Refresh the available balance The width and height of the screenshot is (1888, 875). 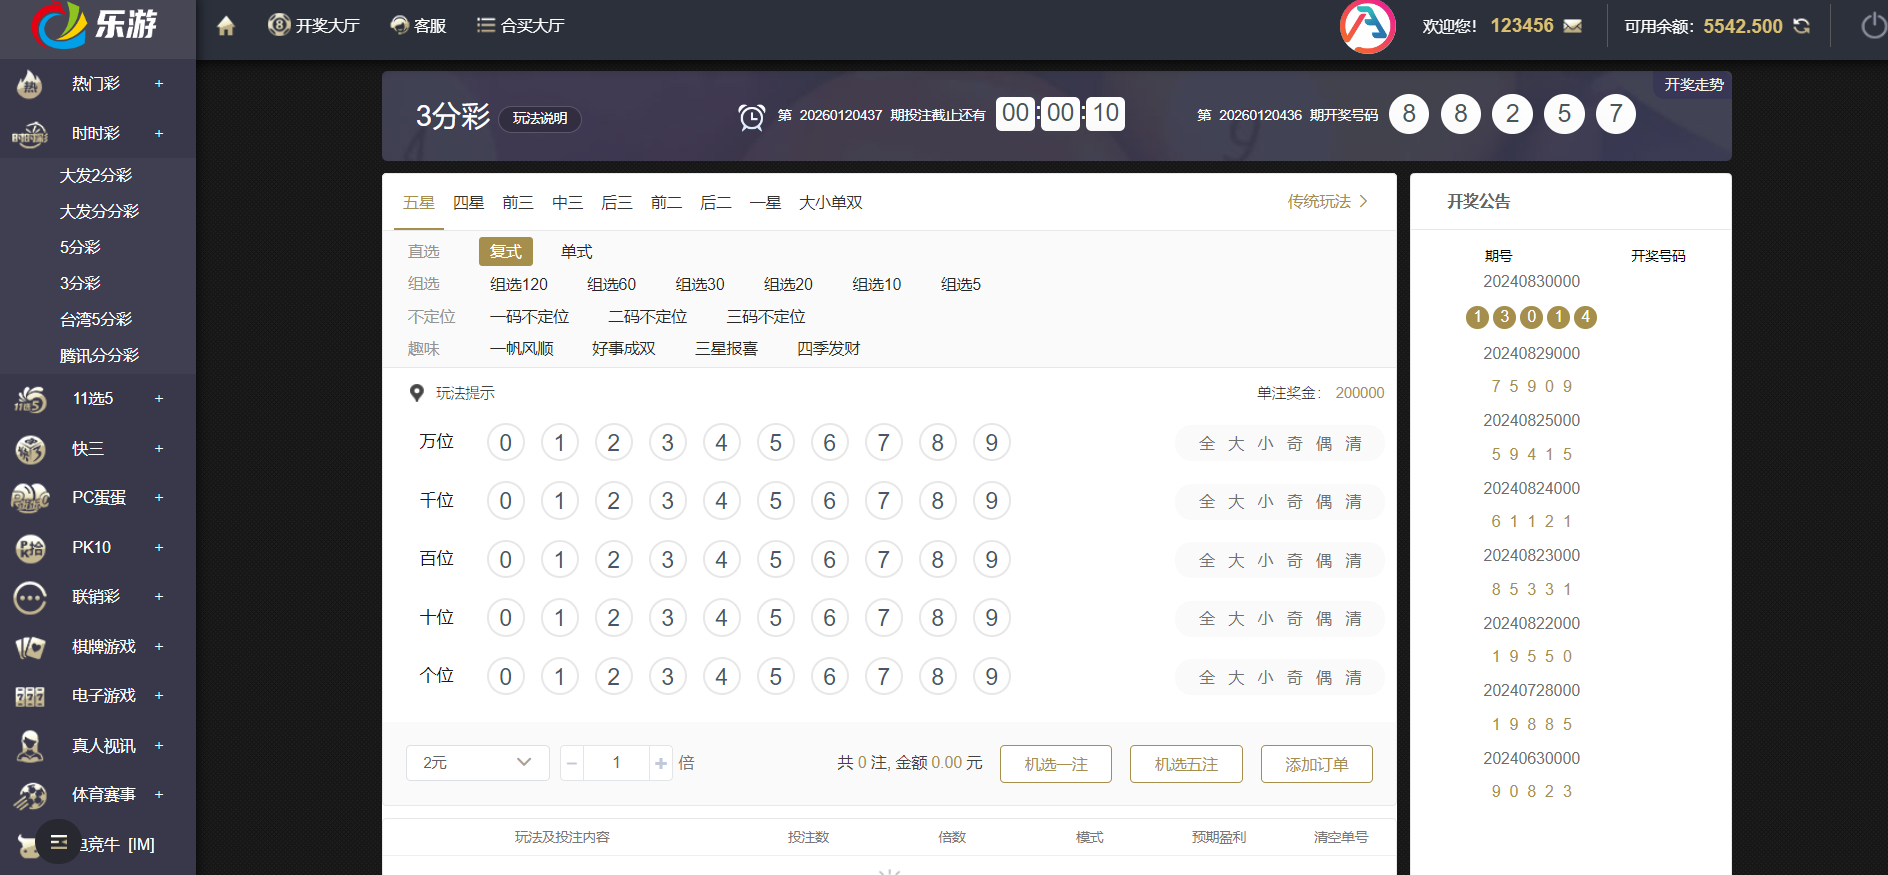(1802, 26)
